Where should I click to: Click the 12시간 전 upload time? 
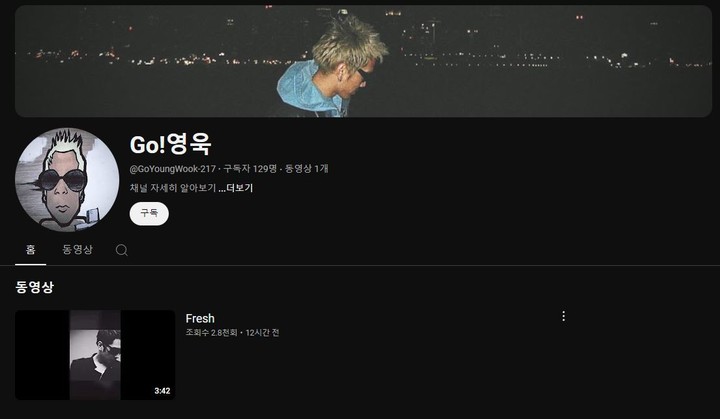point(262,333)
